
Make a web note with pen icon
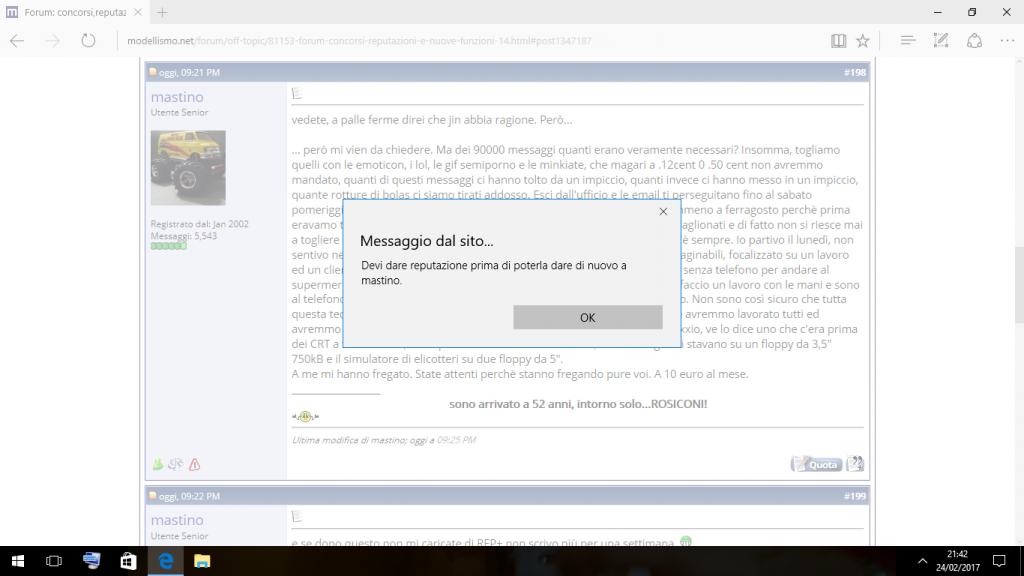point(940,41)
